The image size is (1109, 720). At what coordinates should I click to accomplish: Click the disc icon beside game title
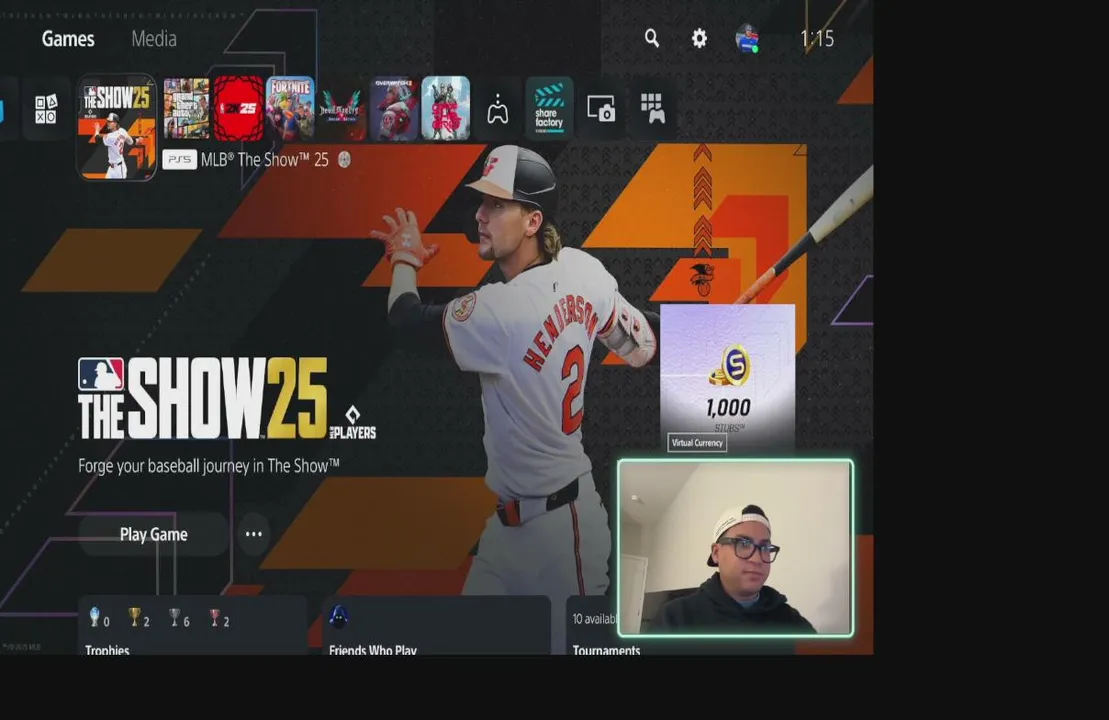tap(344, 160)
